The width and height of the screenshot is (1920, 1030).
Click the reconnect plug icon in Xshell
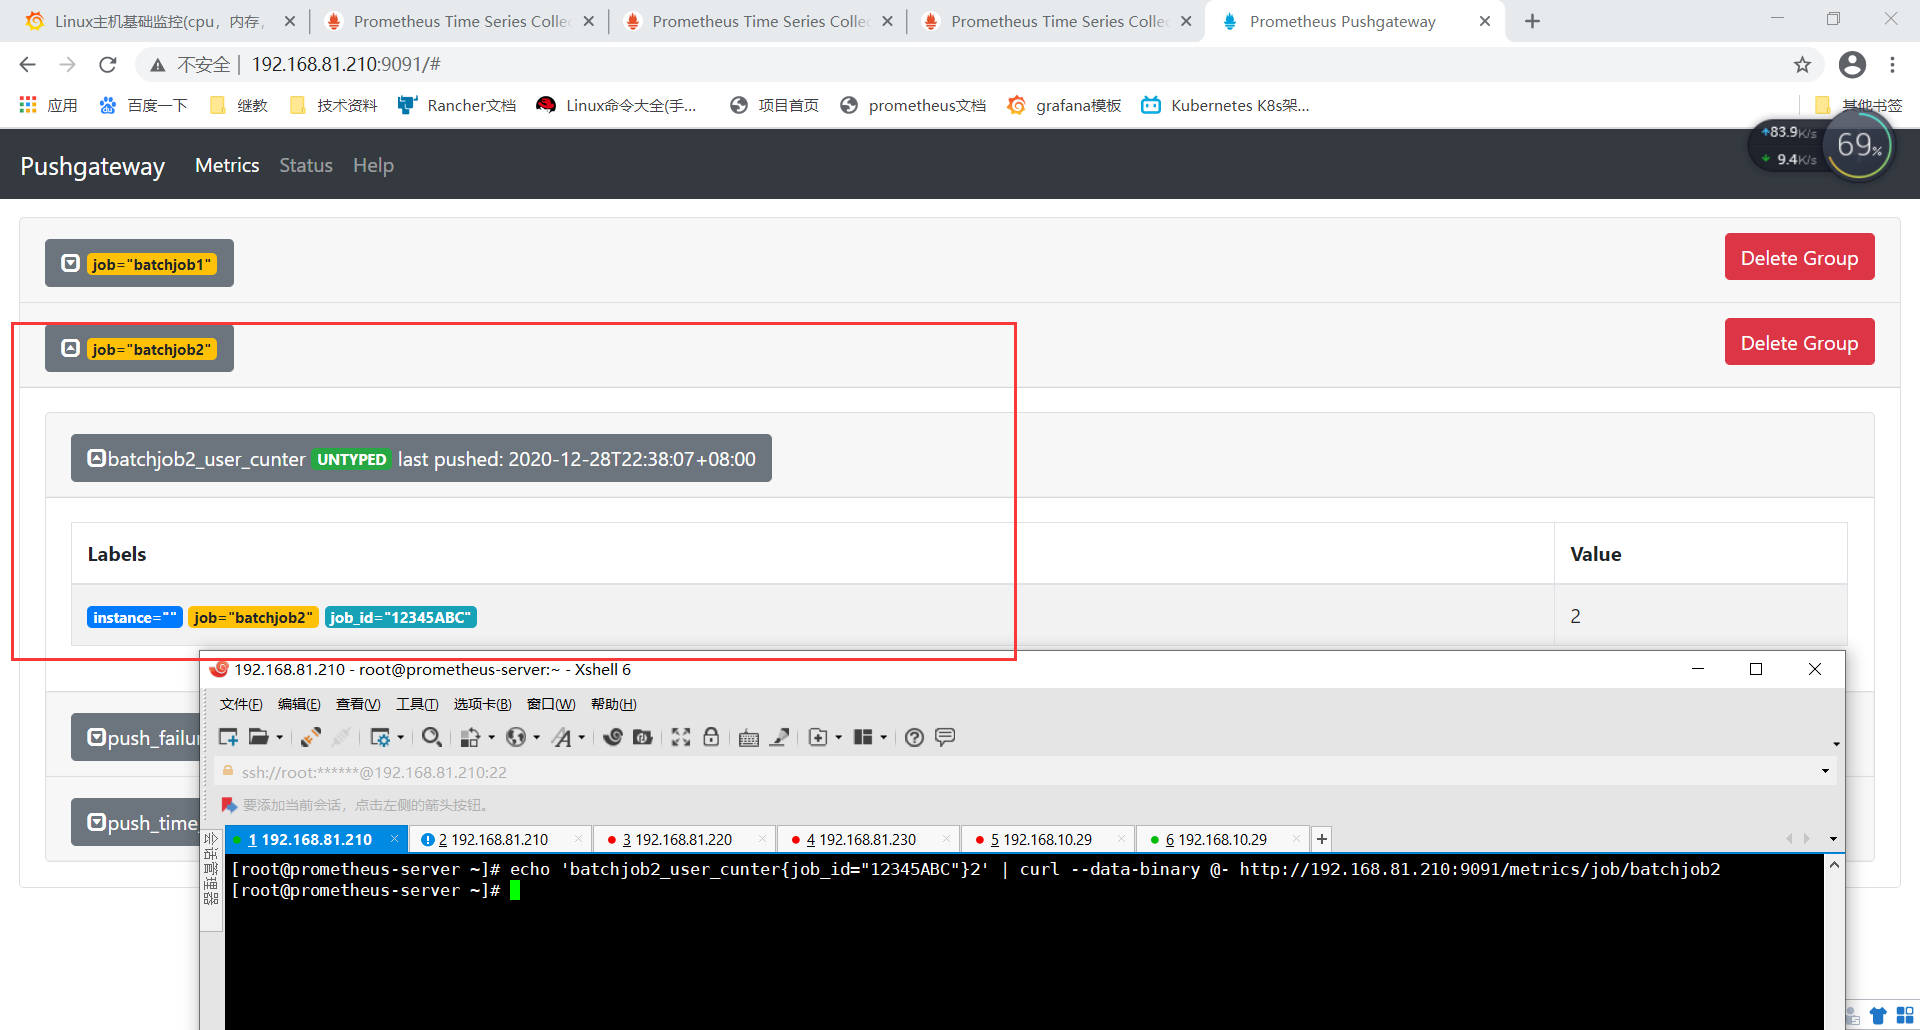tap(310, 737)
